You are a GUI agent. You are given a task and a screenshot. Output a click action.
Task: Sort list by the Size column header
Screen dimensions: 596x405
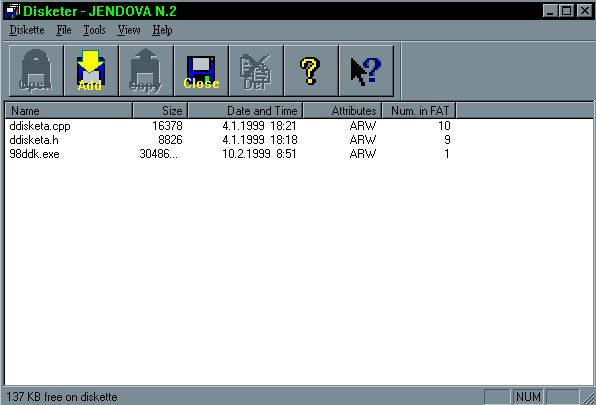pyautogui.click(x=160, y=111)
